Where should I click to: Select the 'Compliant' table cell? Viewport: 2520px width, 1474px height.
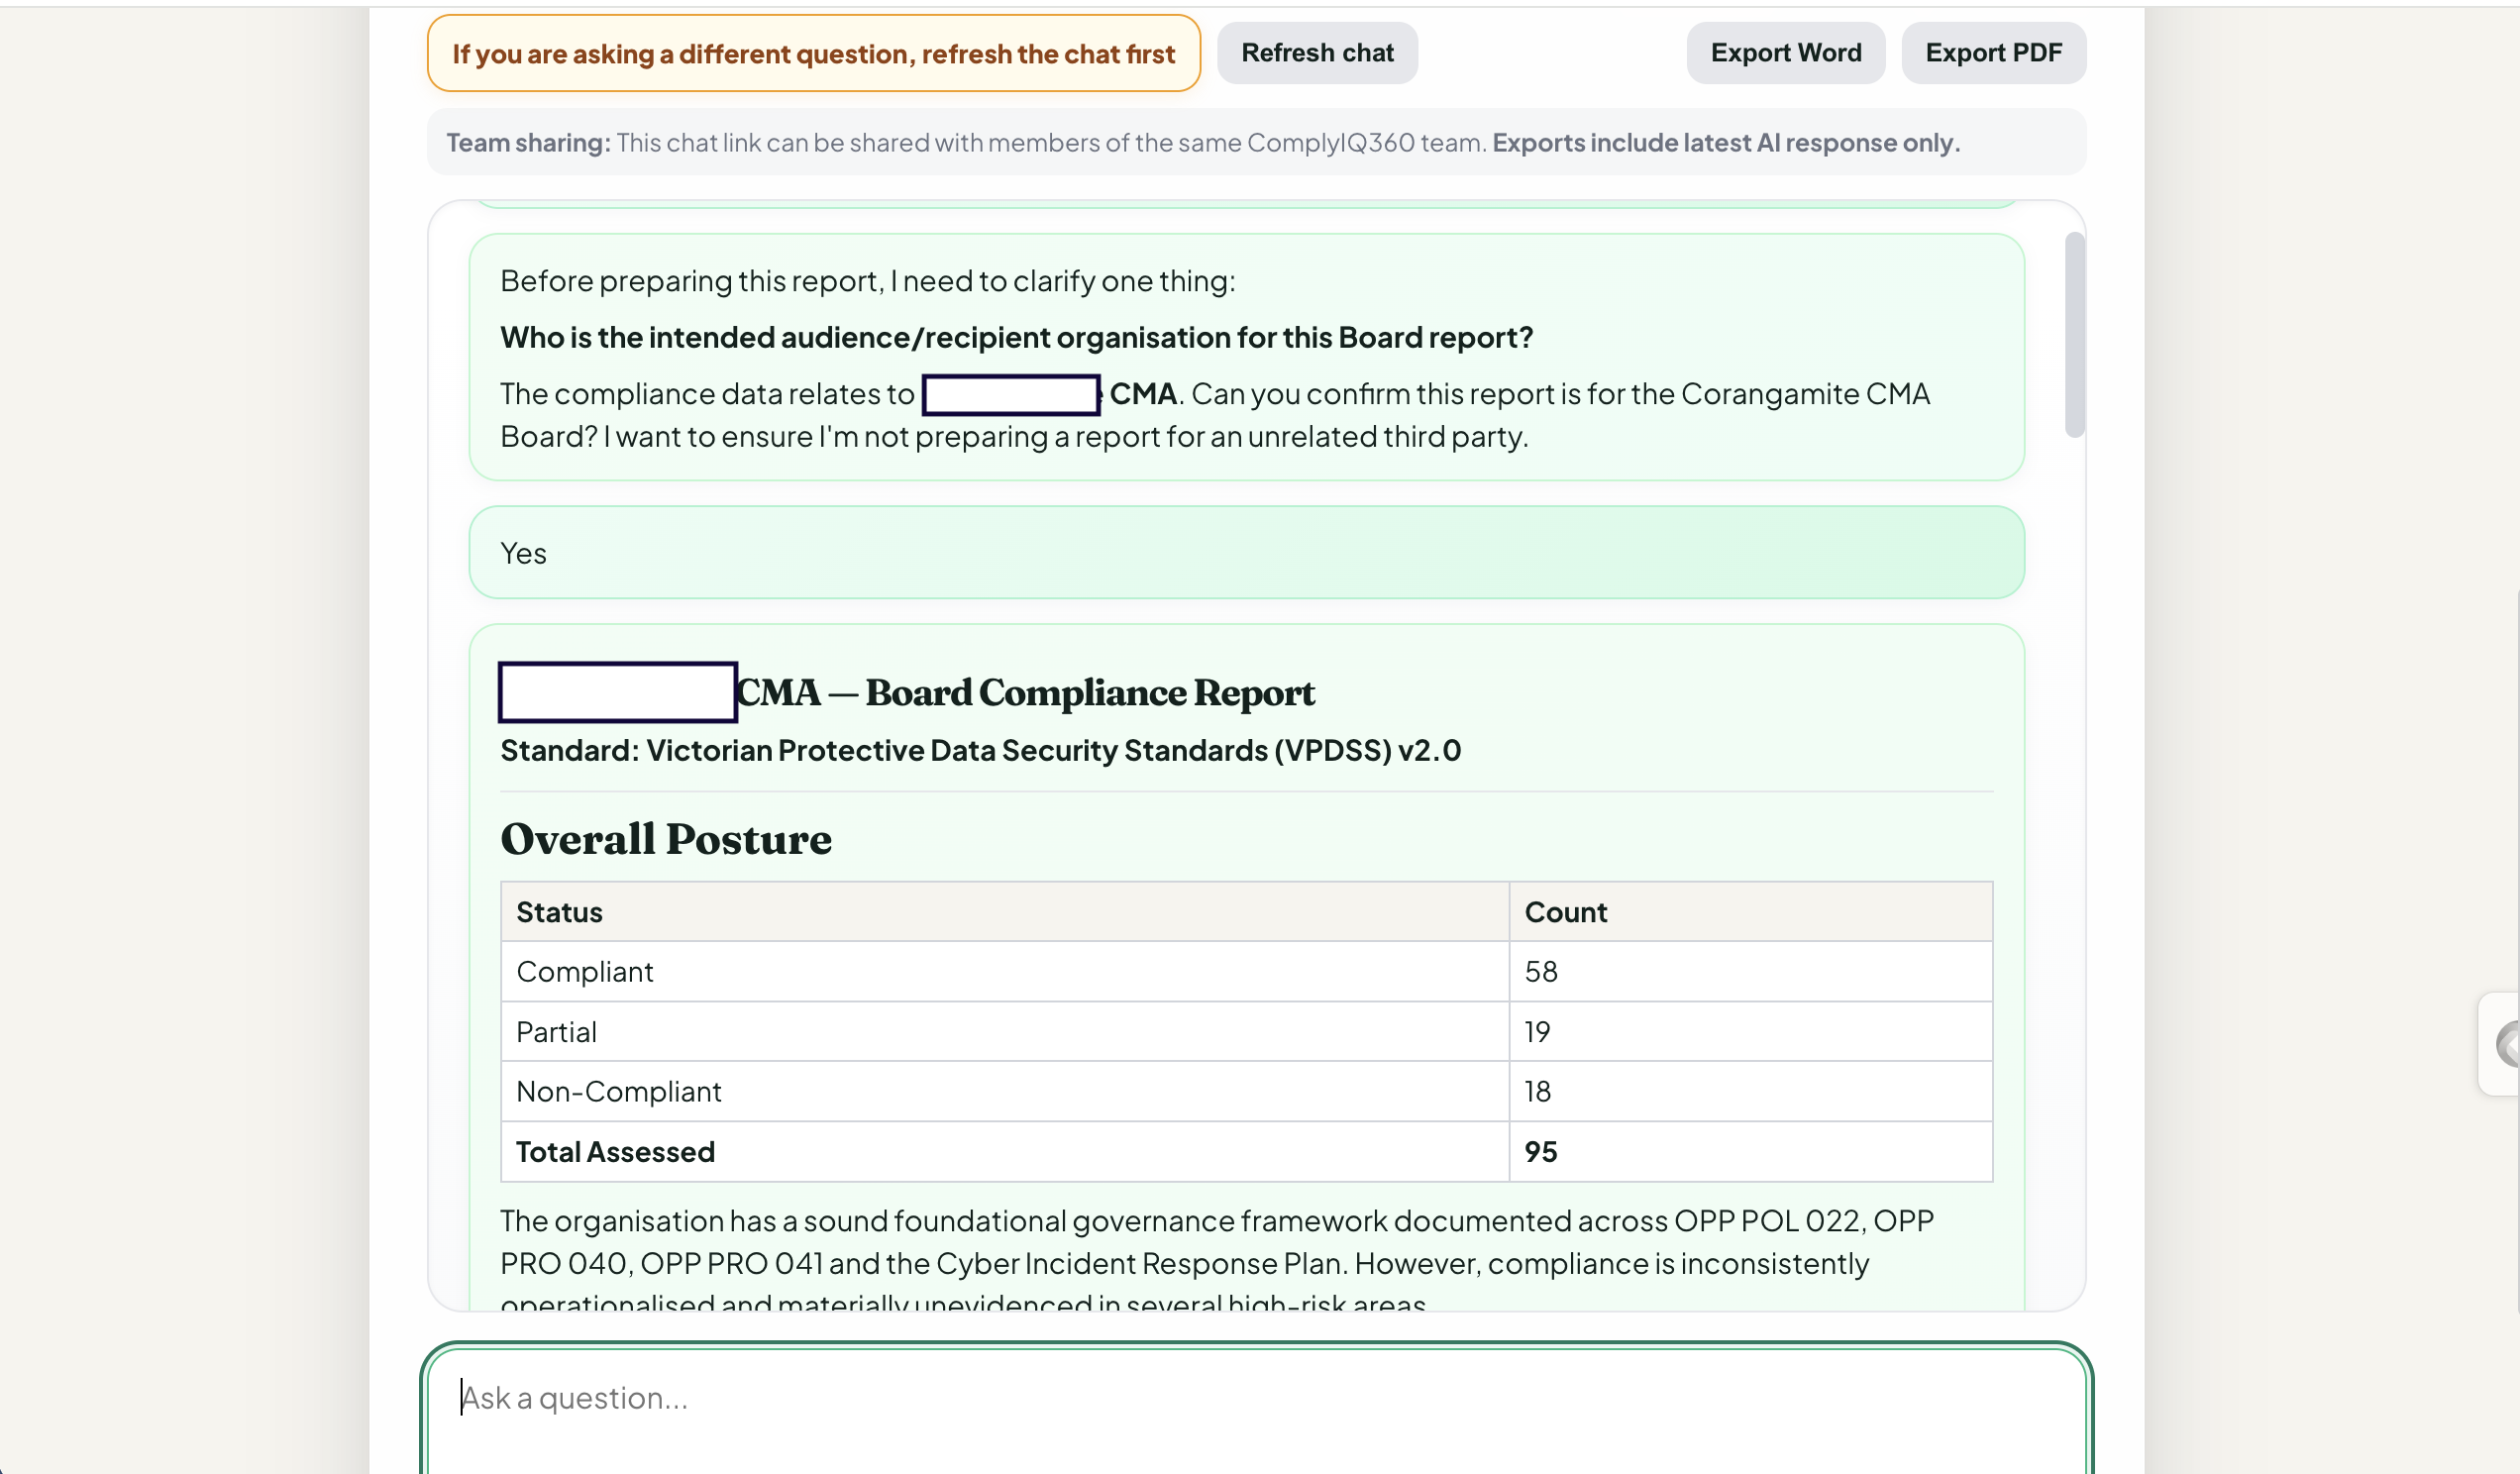tap(1004, 972)
